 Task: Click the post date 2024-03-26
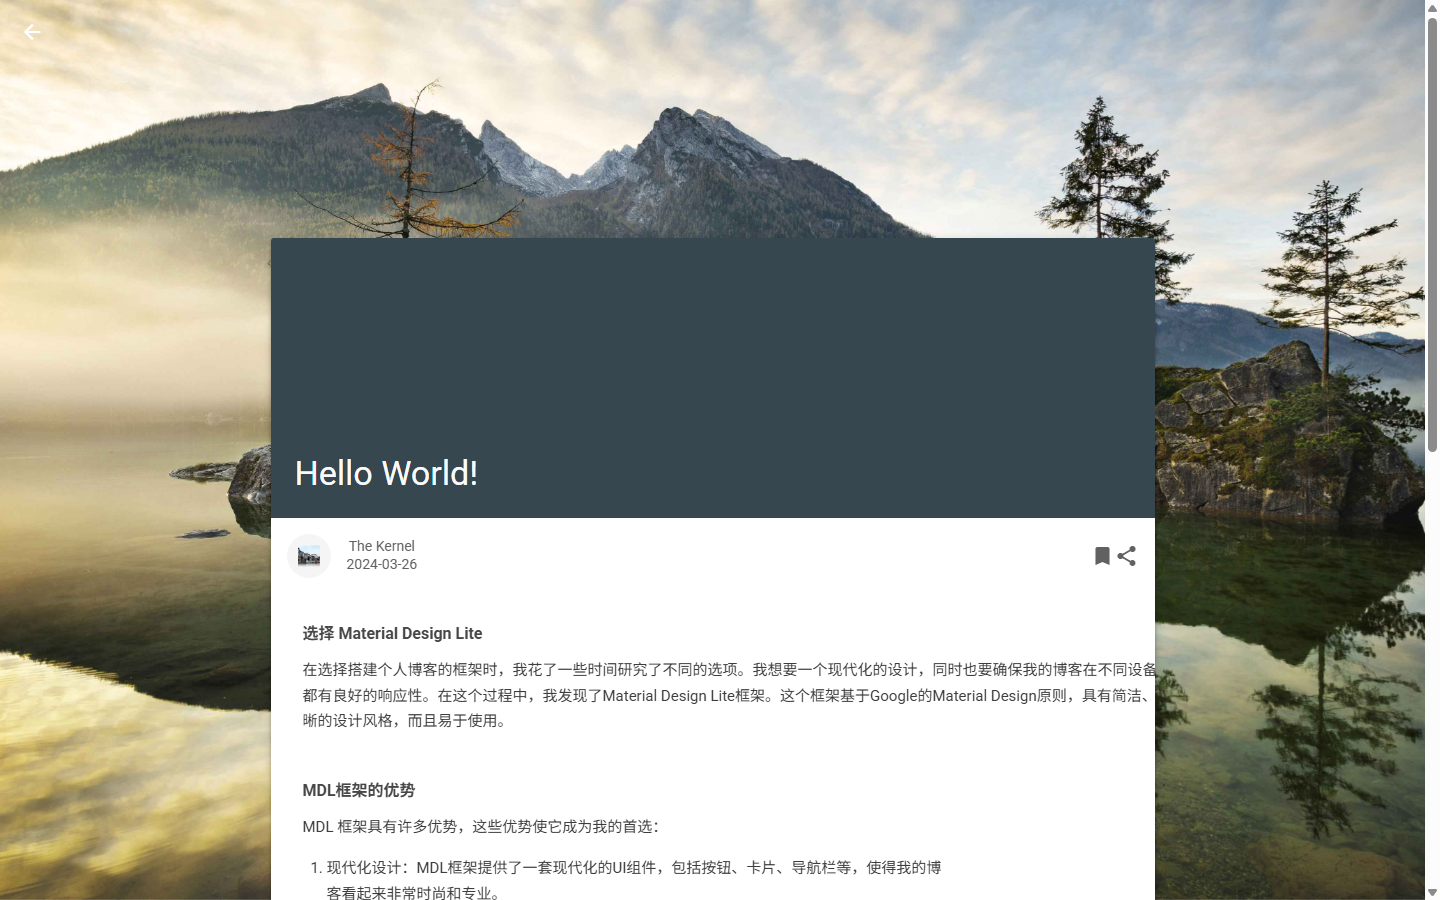click(x=381, y=564)
